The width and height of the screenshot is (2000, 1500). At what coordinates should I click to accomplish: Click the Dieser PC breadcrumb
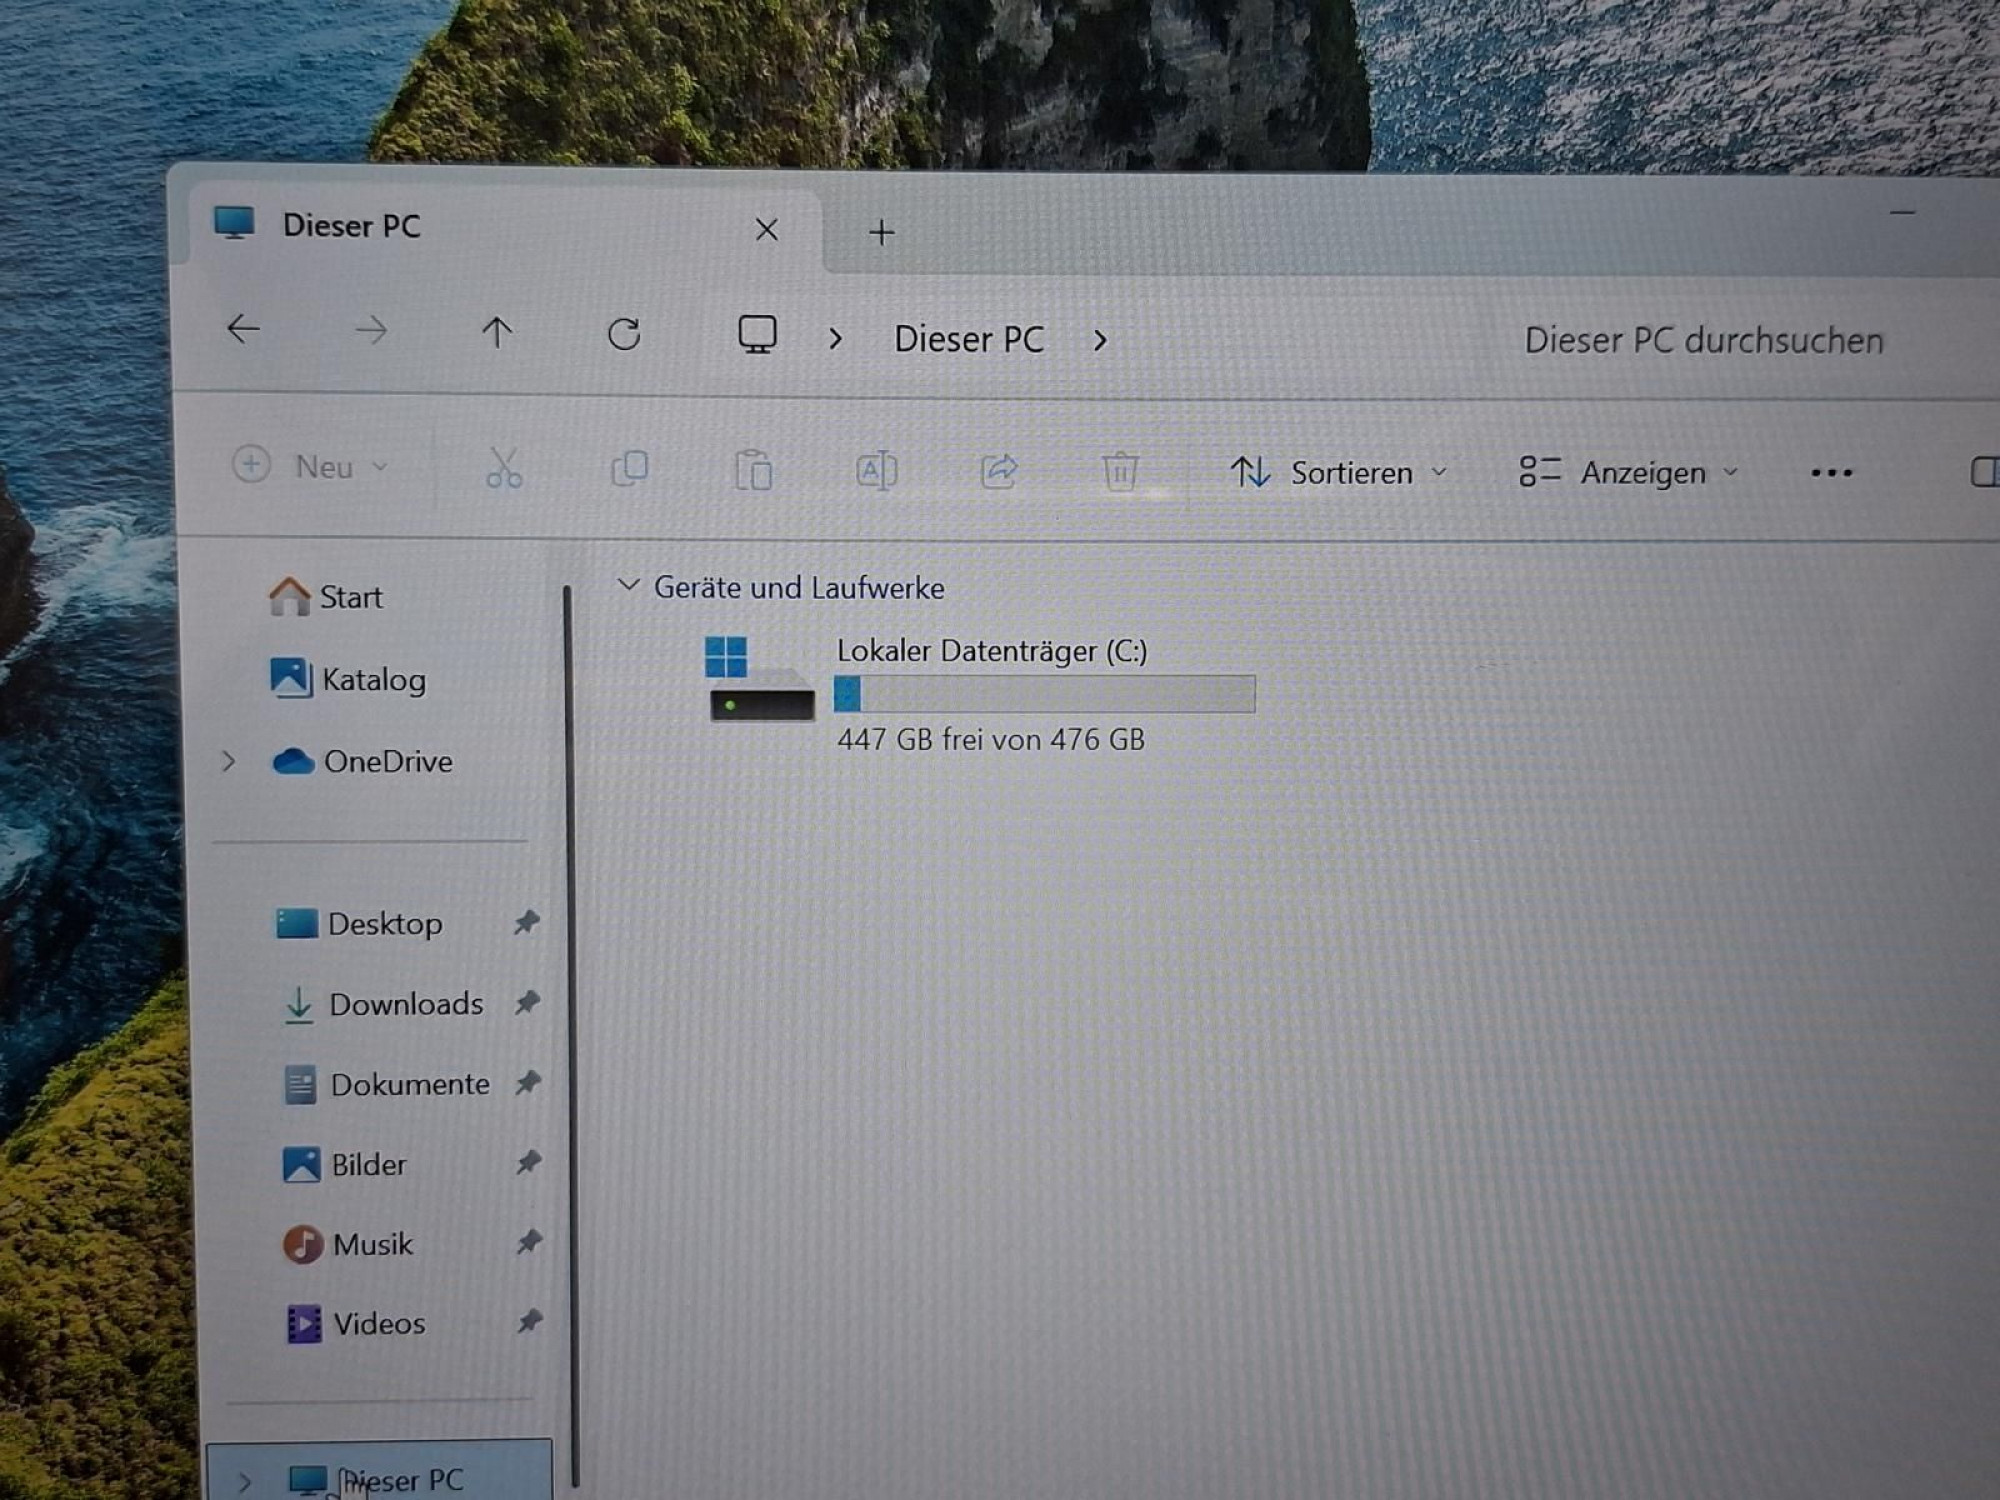pyautogui.click(x=969, y=340)
